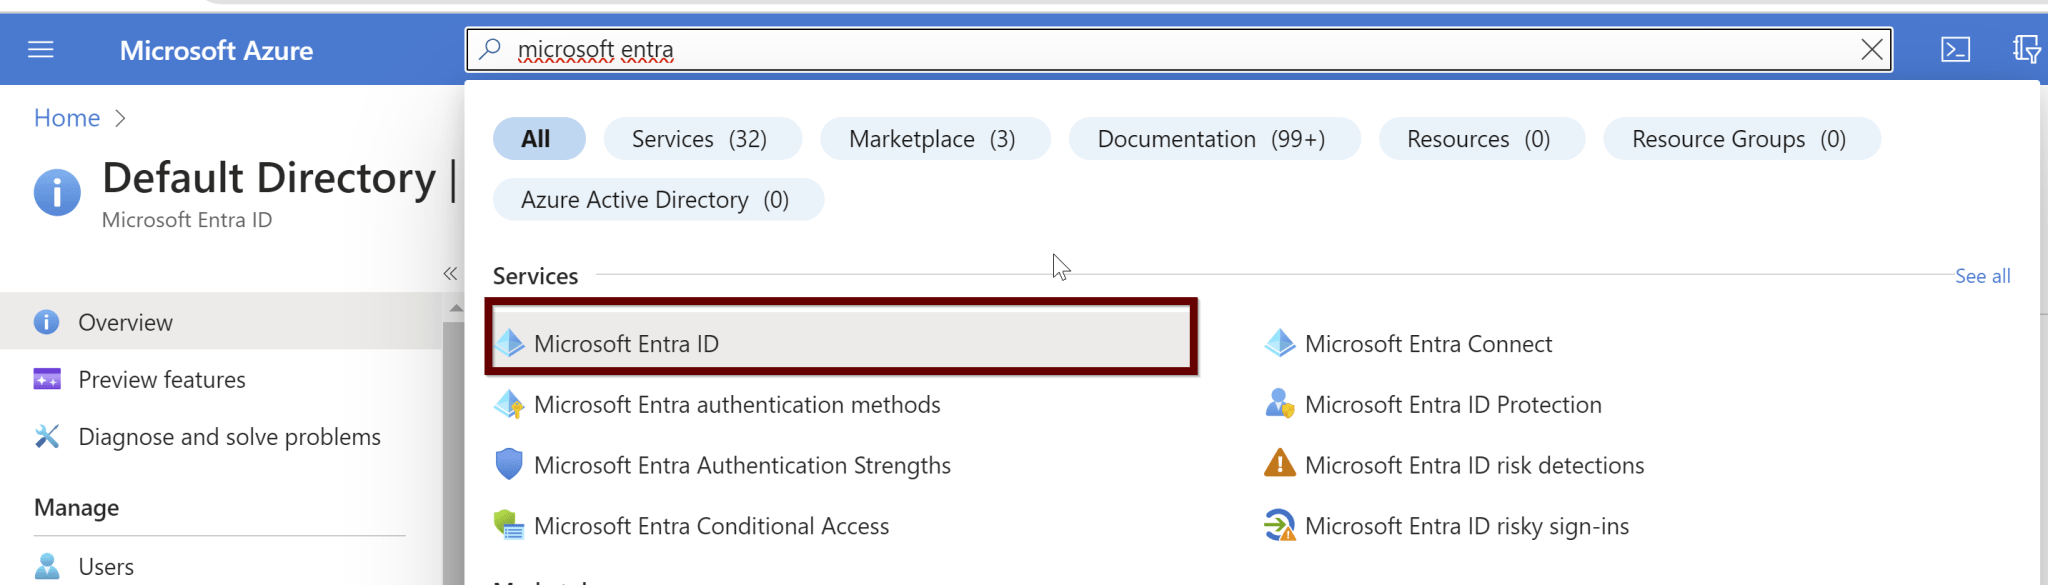Click the Users icon in sidebar

tap(47, 566)
